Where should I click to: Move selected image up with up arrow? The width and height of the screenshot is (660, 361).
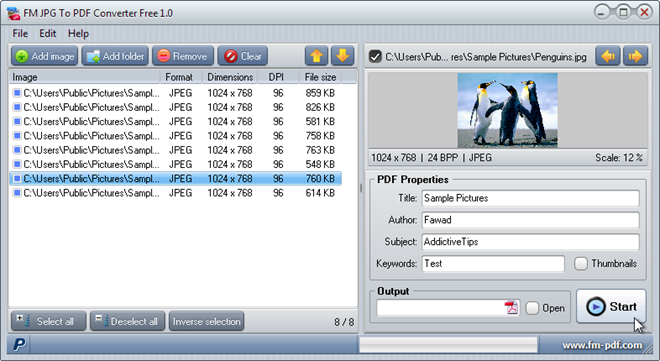[x=317, y=56]
